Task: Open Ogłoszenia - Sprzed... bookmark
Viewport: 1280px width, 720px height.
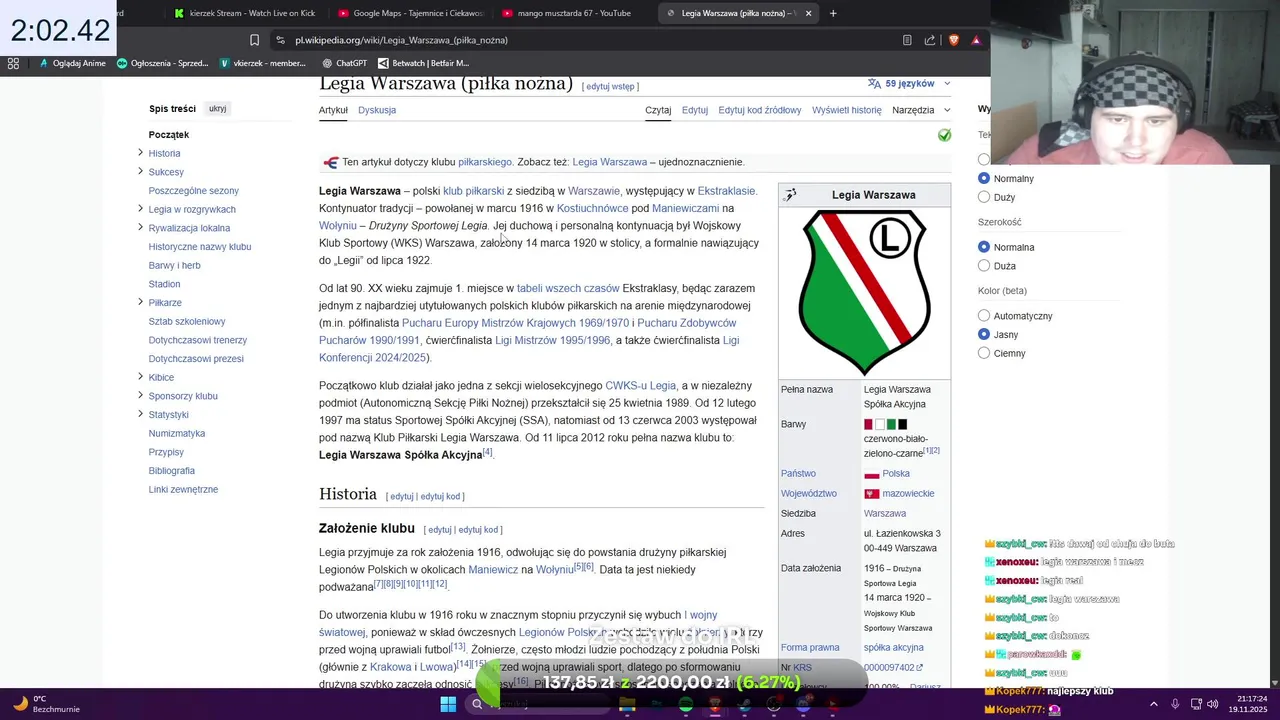Action: pos(162,63)
